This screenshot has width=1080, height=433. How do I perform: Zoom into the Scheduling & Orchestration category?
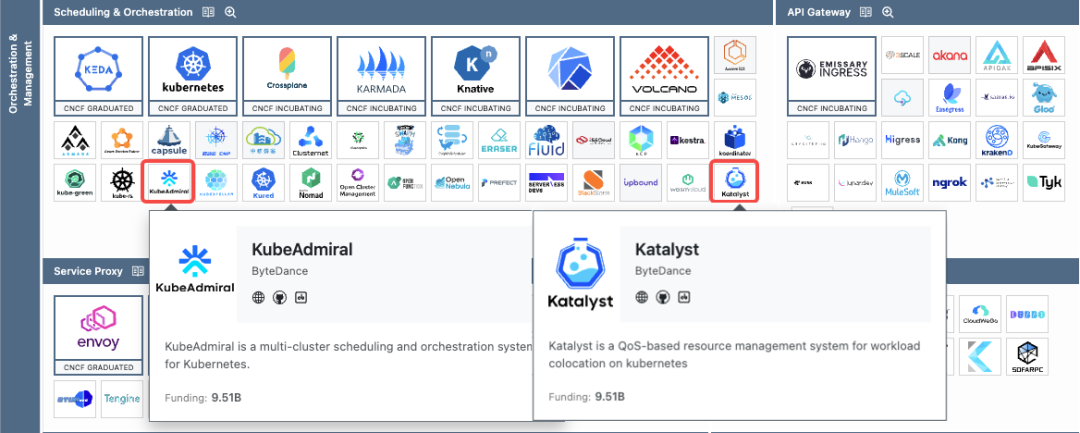coord(231,12)
